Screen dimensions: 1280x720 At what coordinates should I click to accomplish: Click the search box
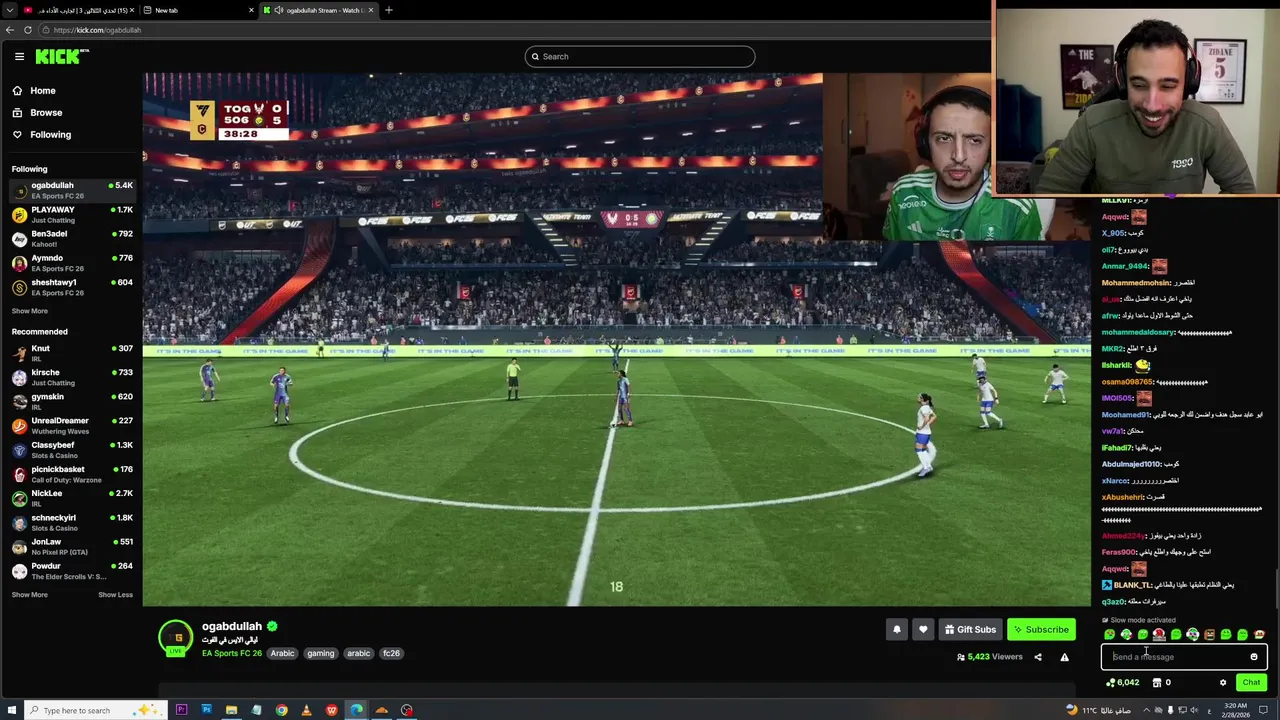click(x=640, y=56)
